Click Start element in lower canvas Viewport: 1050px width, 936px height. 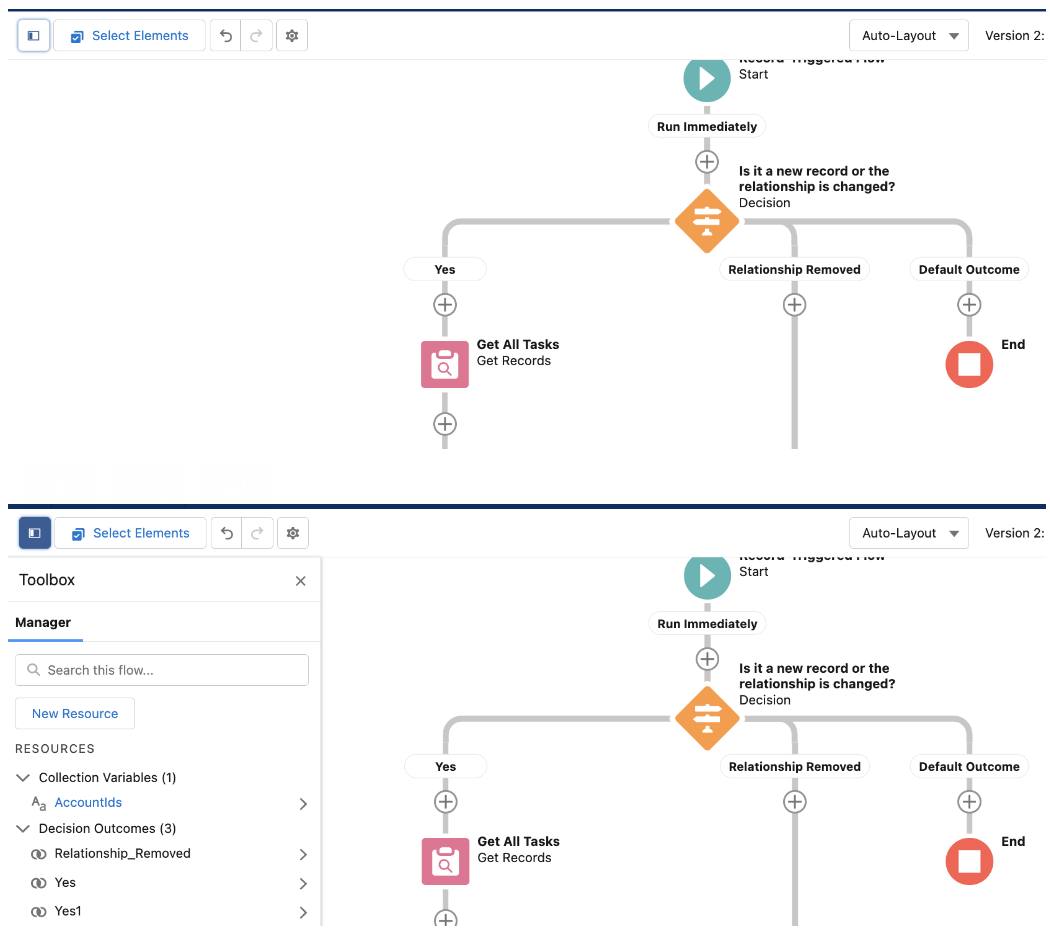point(707,576)
